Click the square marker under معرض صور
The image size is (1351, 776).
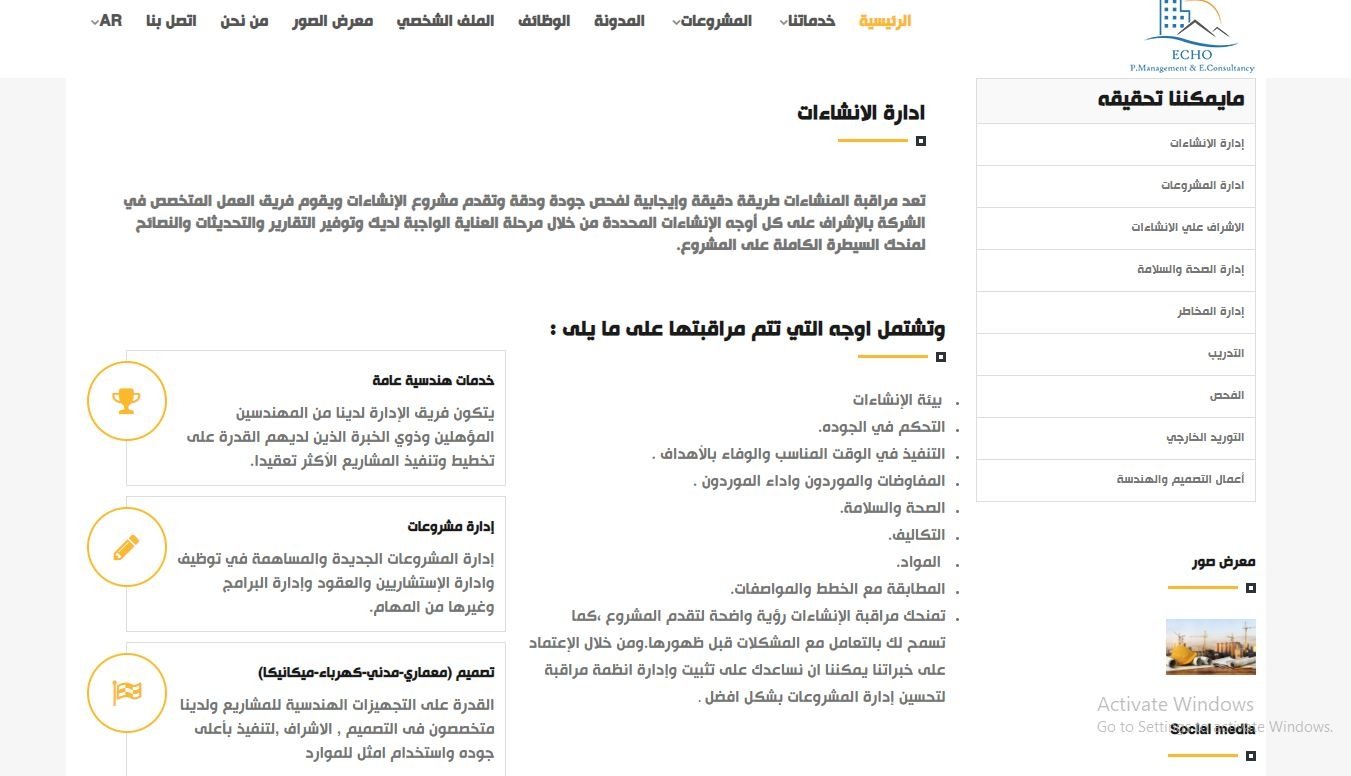pos(1250,588)
